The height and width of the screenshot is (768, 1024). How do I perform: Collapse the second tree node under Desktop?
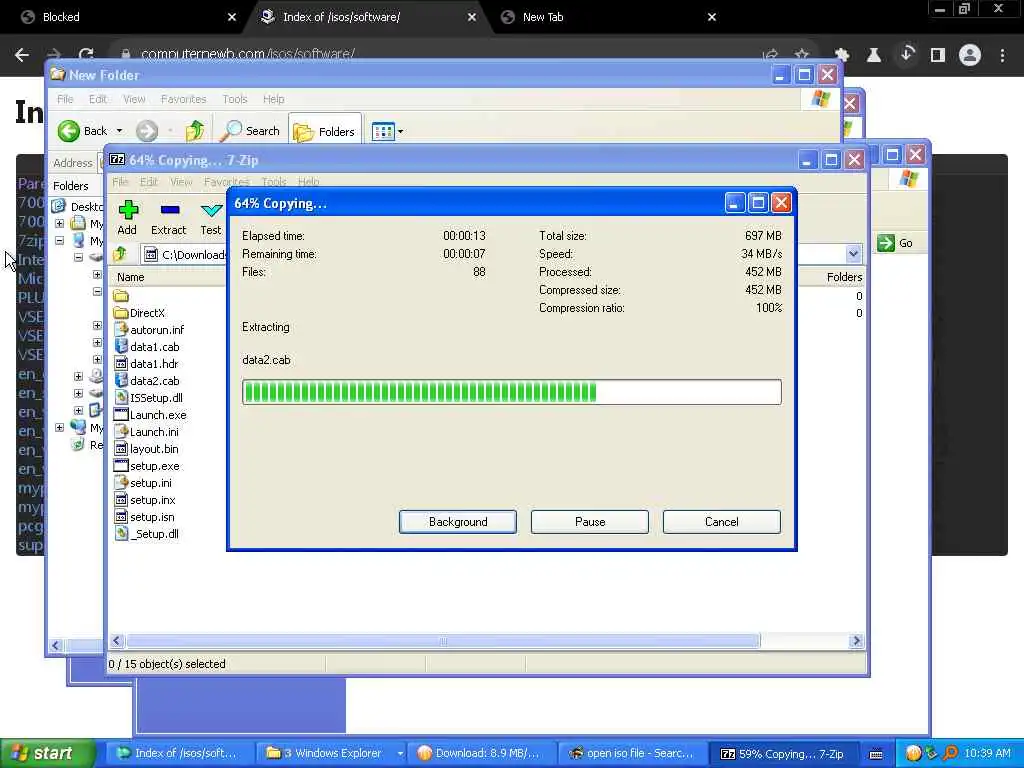click(59, 240)
